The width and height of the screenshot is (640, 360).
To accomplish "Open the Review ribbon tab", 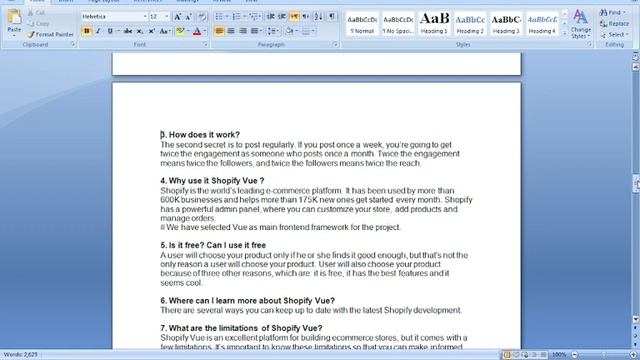I will [222, 1].
